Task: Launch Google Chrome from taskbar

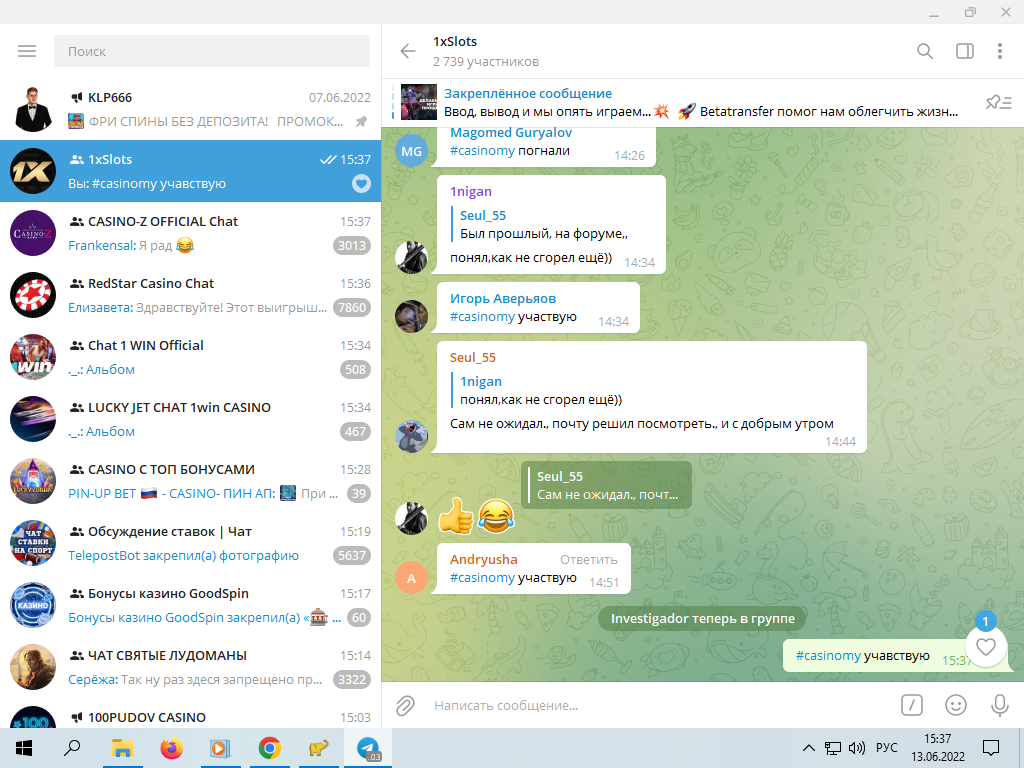Action: point(270,748)
